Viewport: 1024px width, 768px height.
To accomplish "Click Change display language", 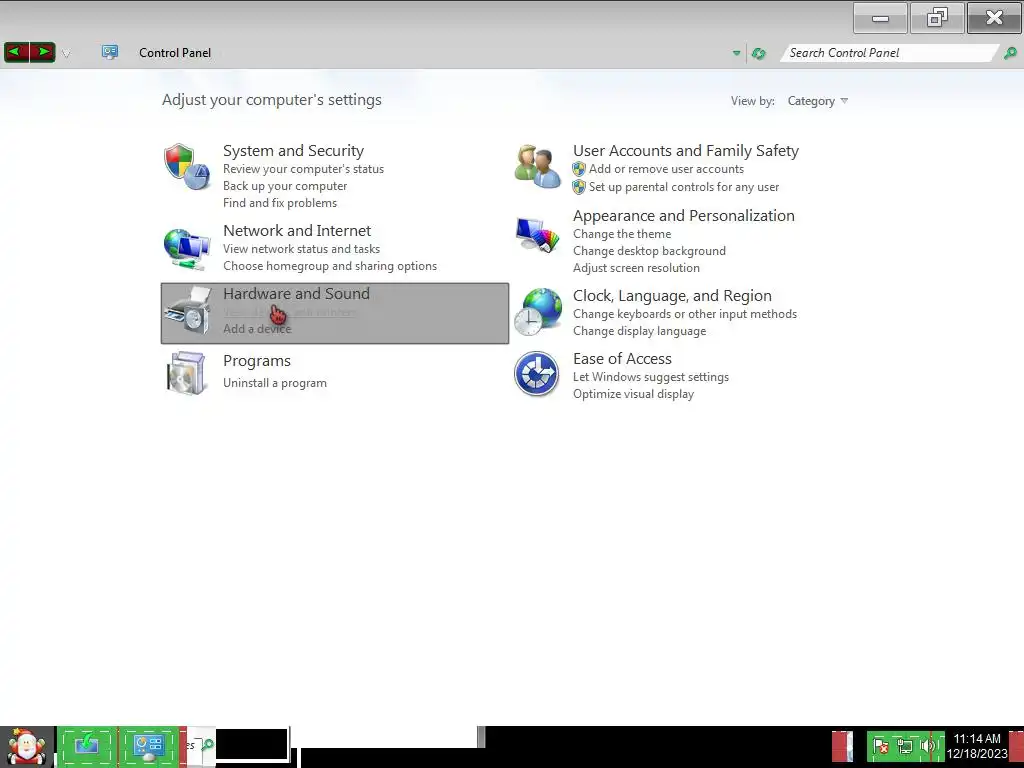I will (639, 331).
